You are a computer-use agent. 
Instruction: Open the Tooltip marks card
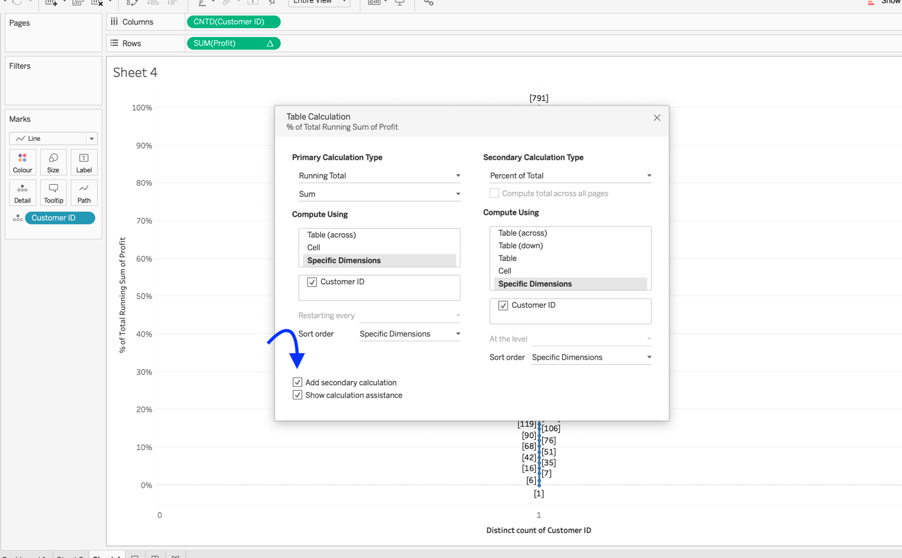[x=53, y=193]
